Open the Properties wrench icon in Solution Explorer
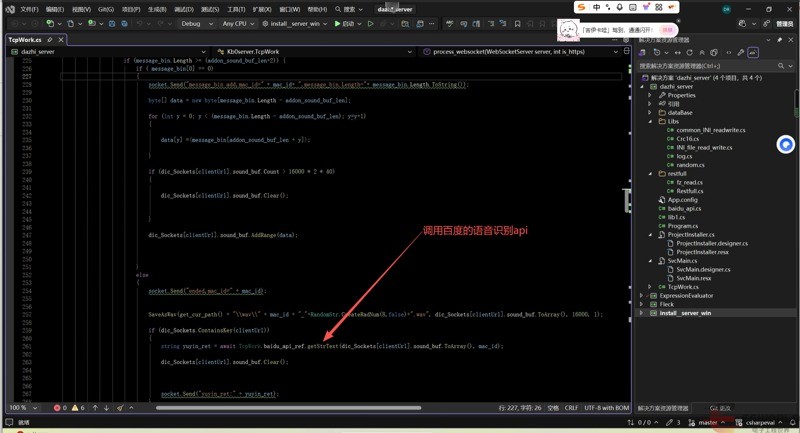The width and height of the screenshot is (800, 433). [x=741, y=52]
